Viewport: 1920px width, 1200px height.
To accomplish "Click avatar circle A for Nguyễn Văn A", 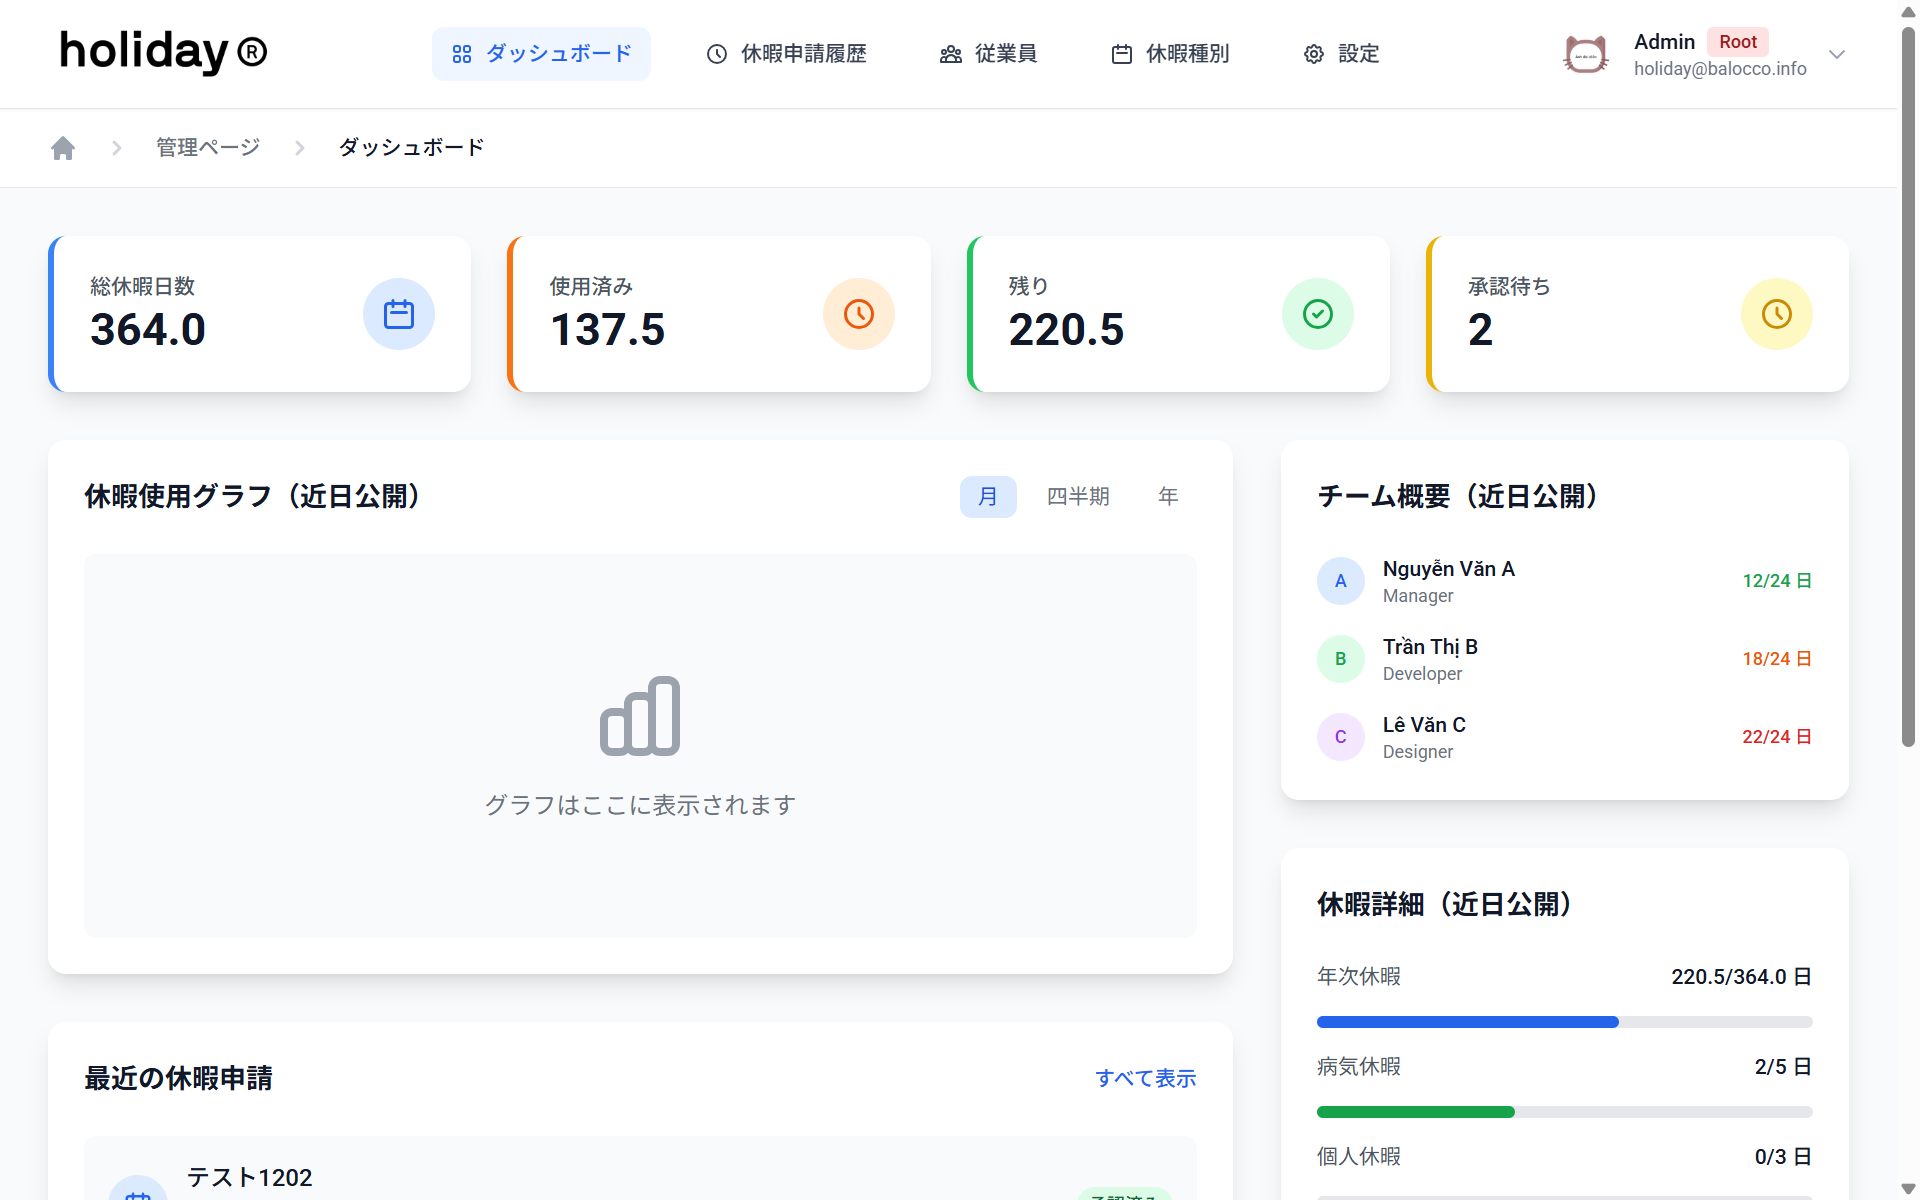I will click(x=1340, y=581).
